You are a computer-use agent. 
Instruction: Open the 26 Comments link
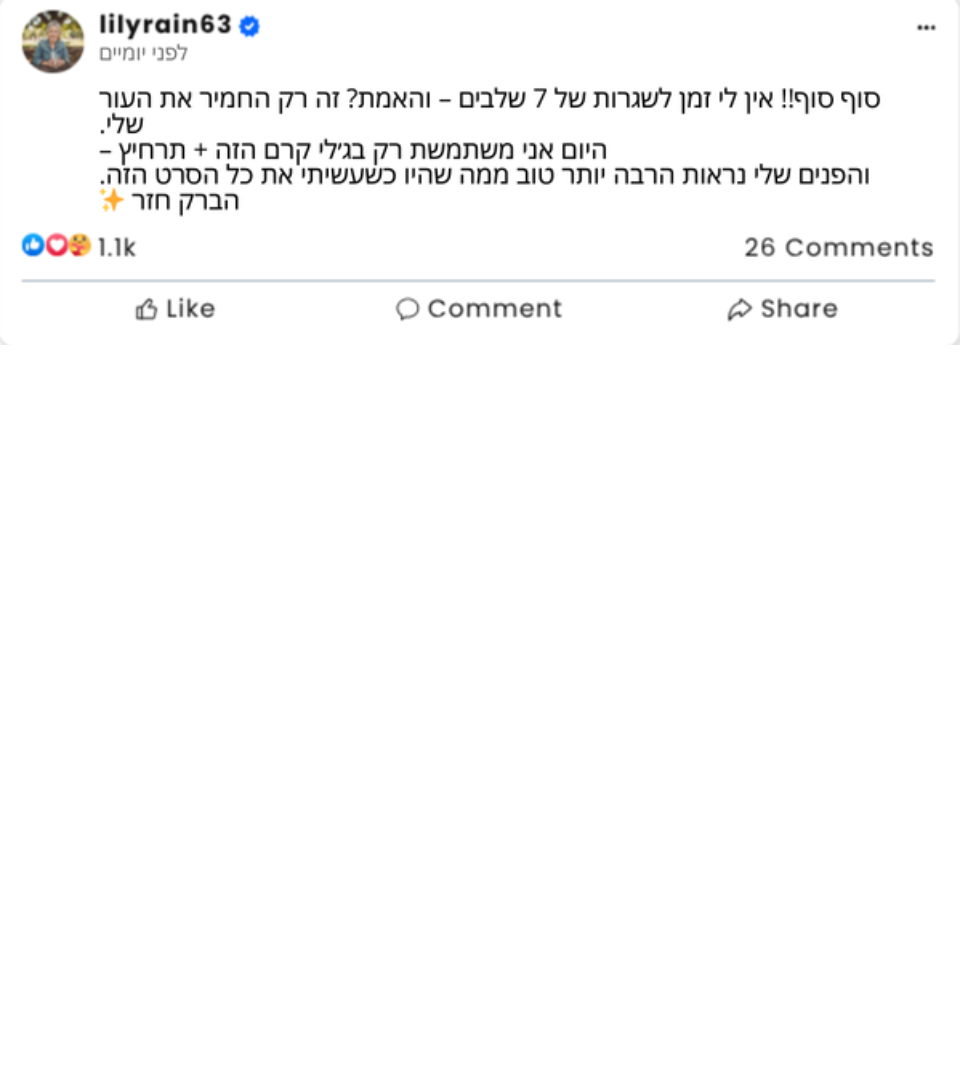(838, 247)
